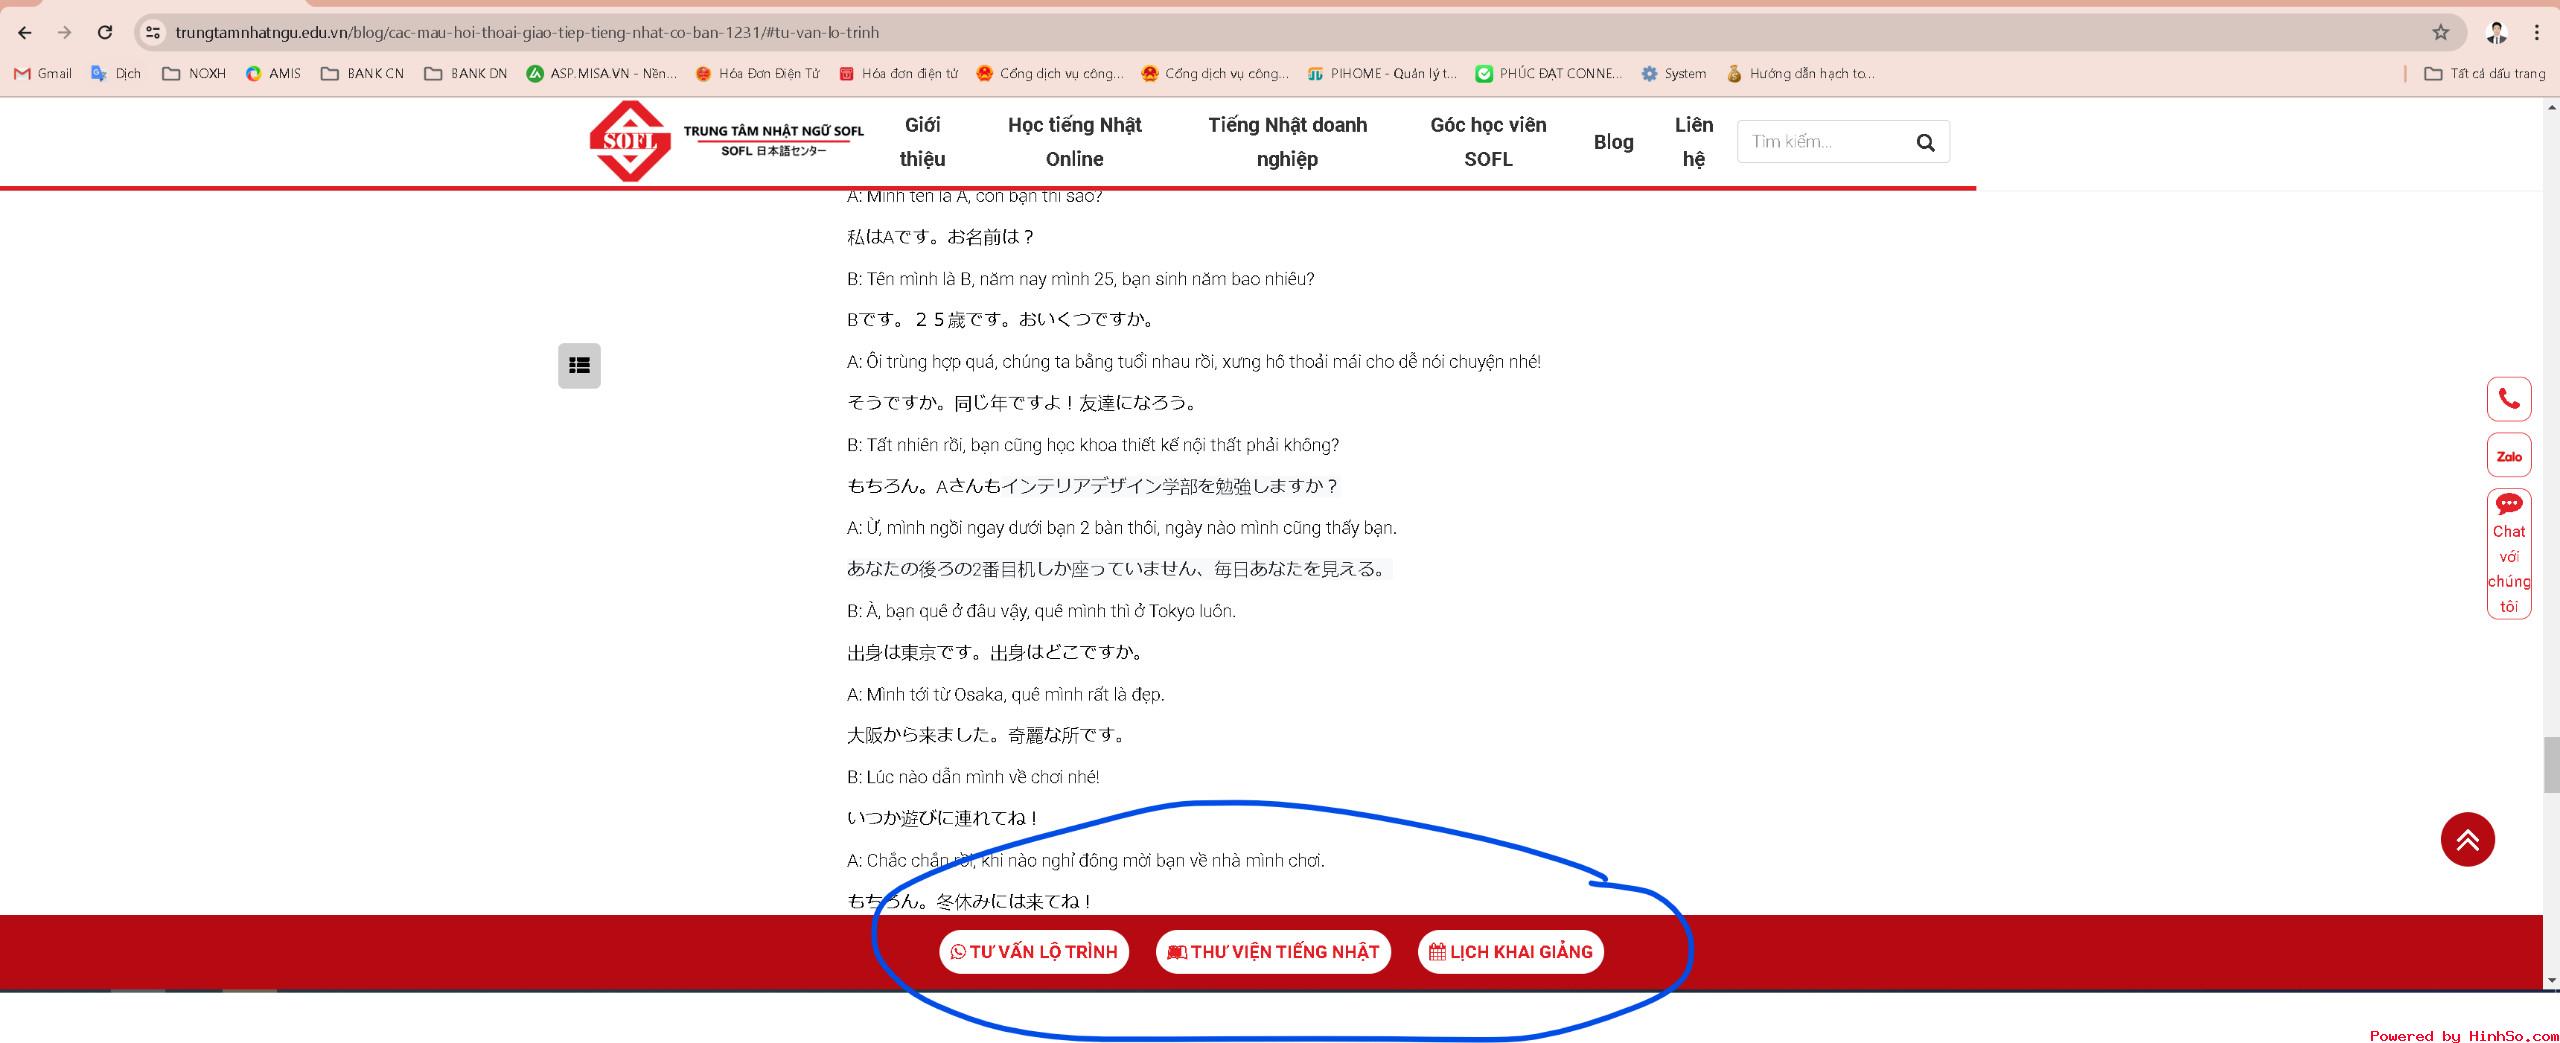2560x1043 pixels.
Task: Click the phone call floating icon
Action: coord(2509,399)
